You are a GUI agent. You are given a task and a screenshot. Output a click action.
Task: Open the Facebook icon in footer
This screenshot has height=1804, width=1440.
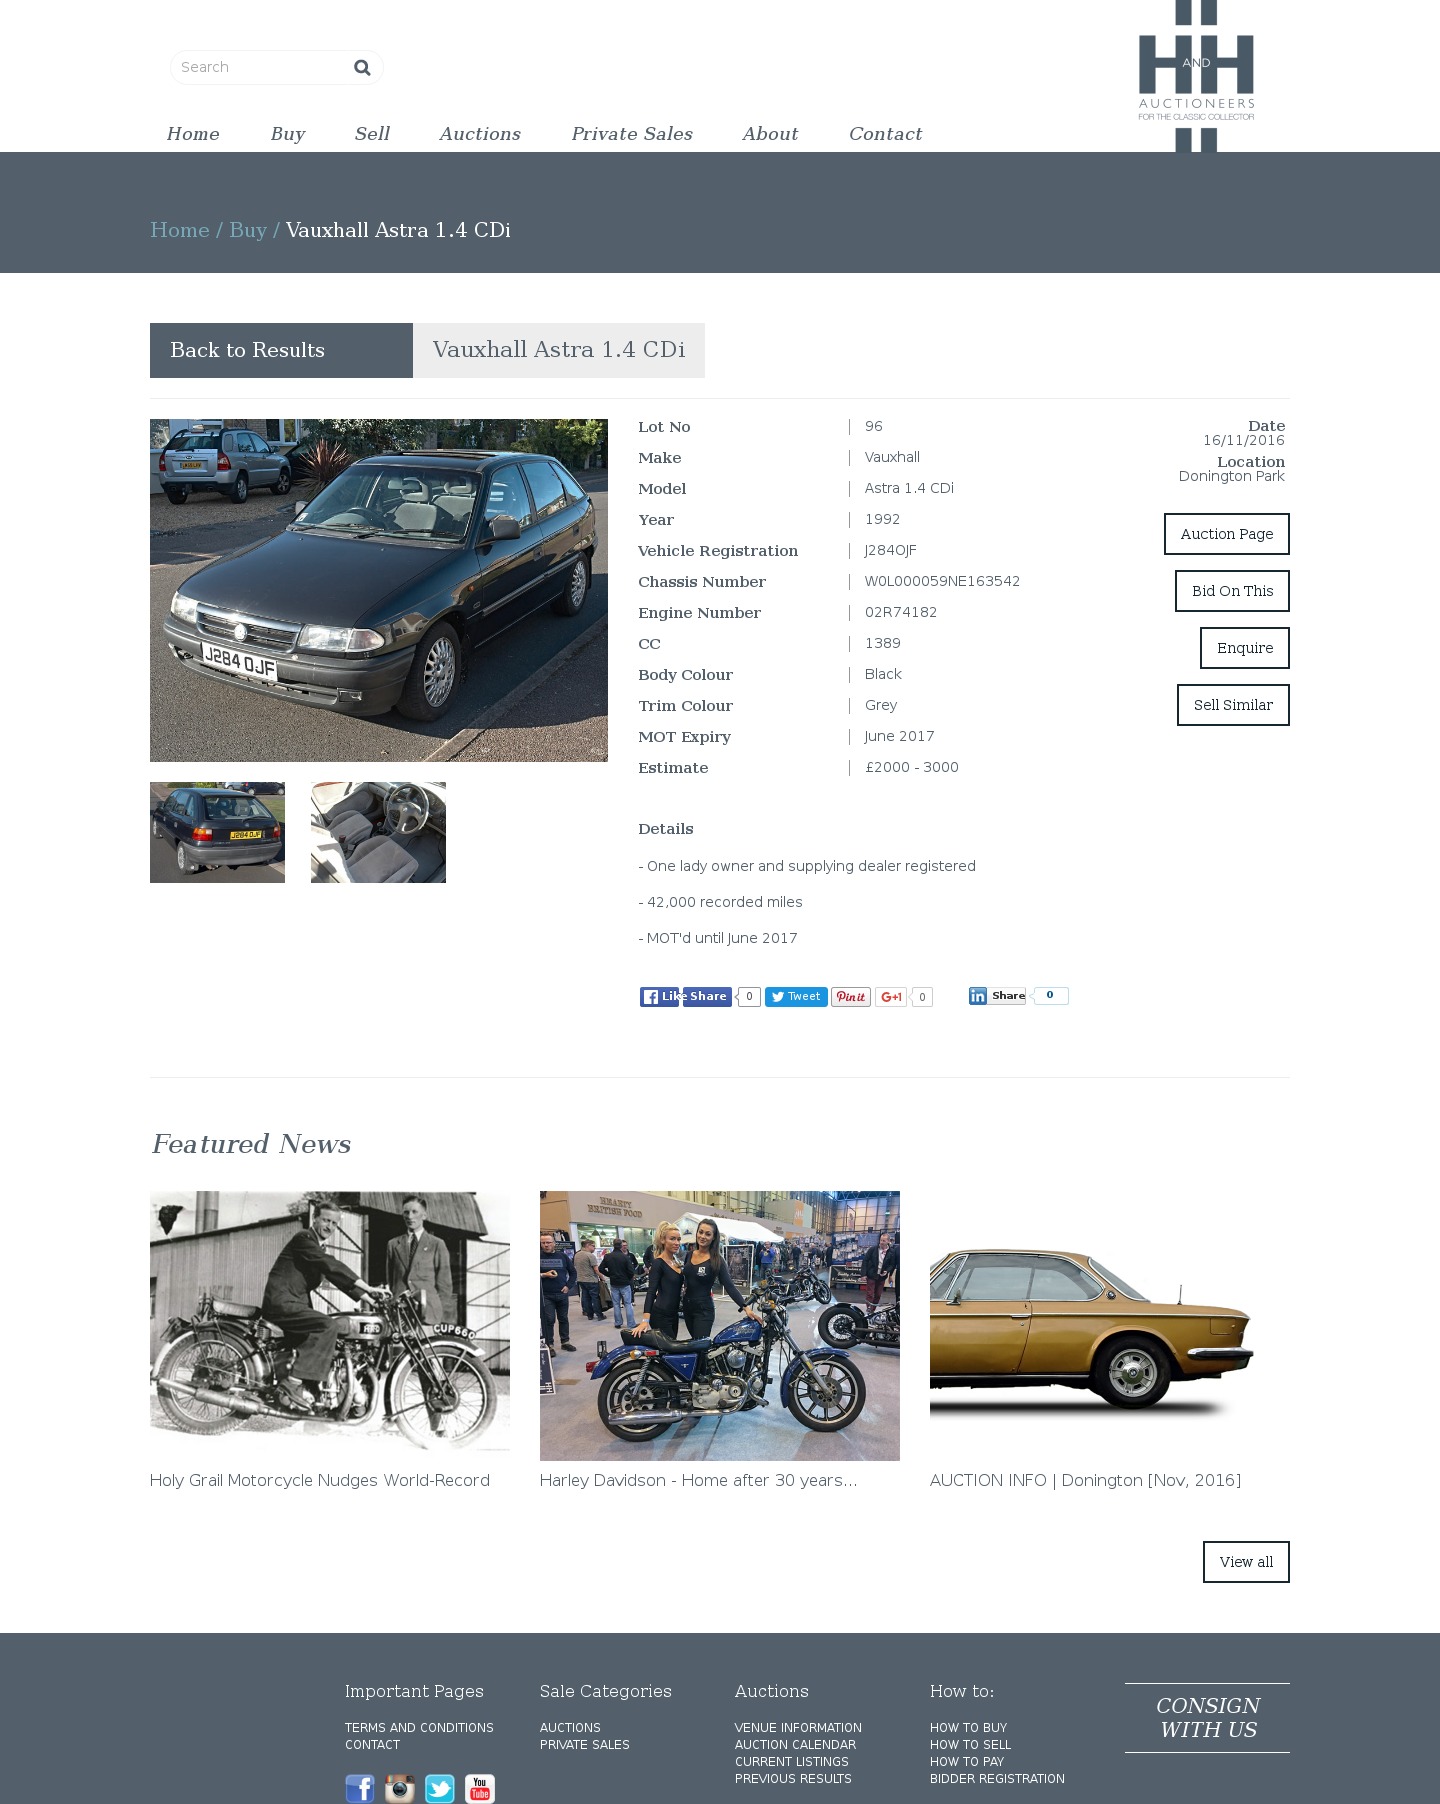[x=360, y=1788]
